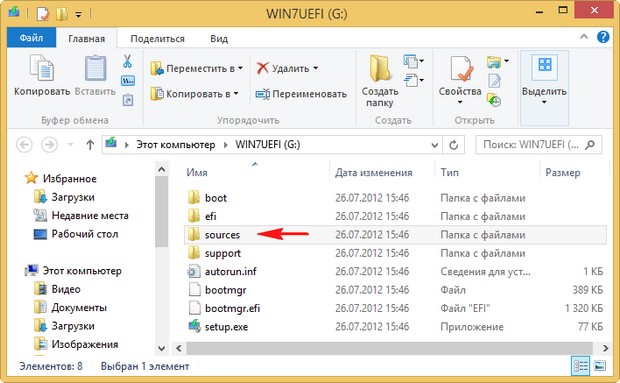Screen dimensions: 620x383
Task: Click the Edit icon in Open group
Action: [494, 81]
